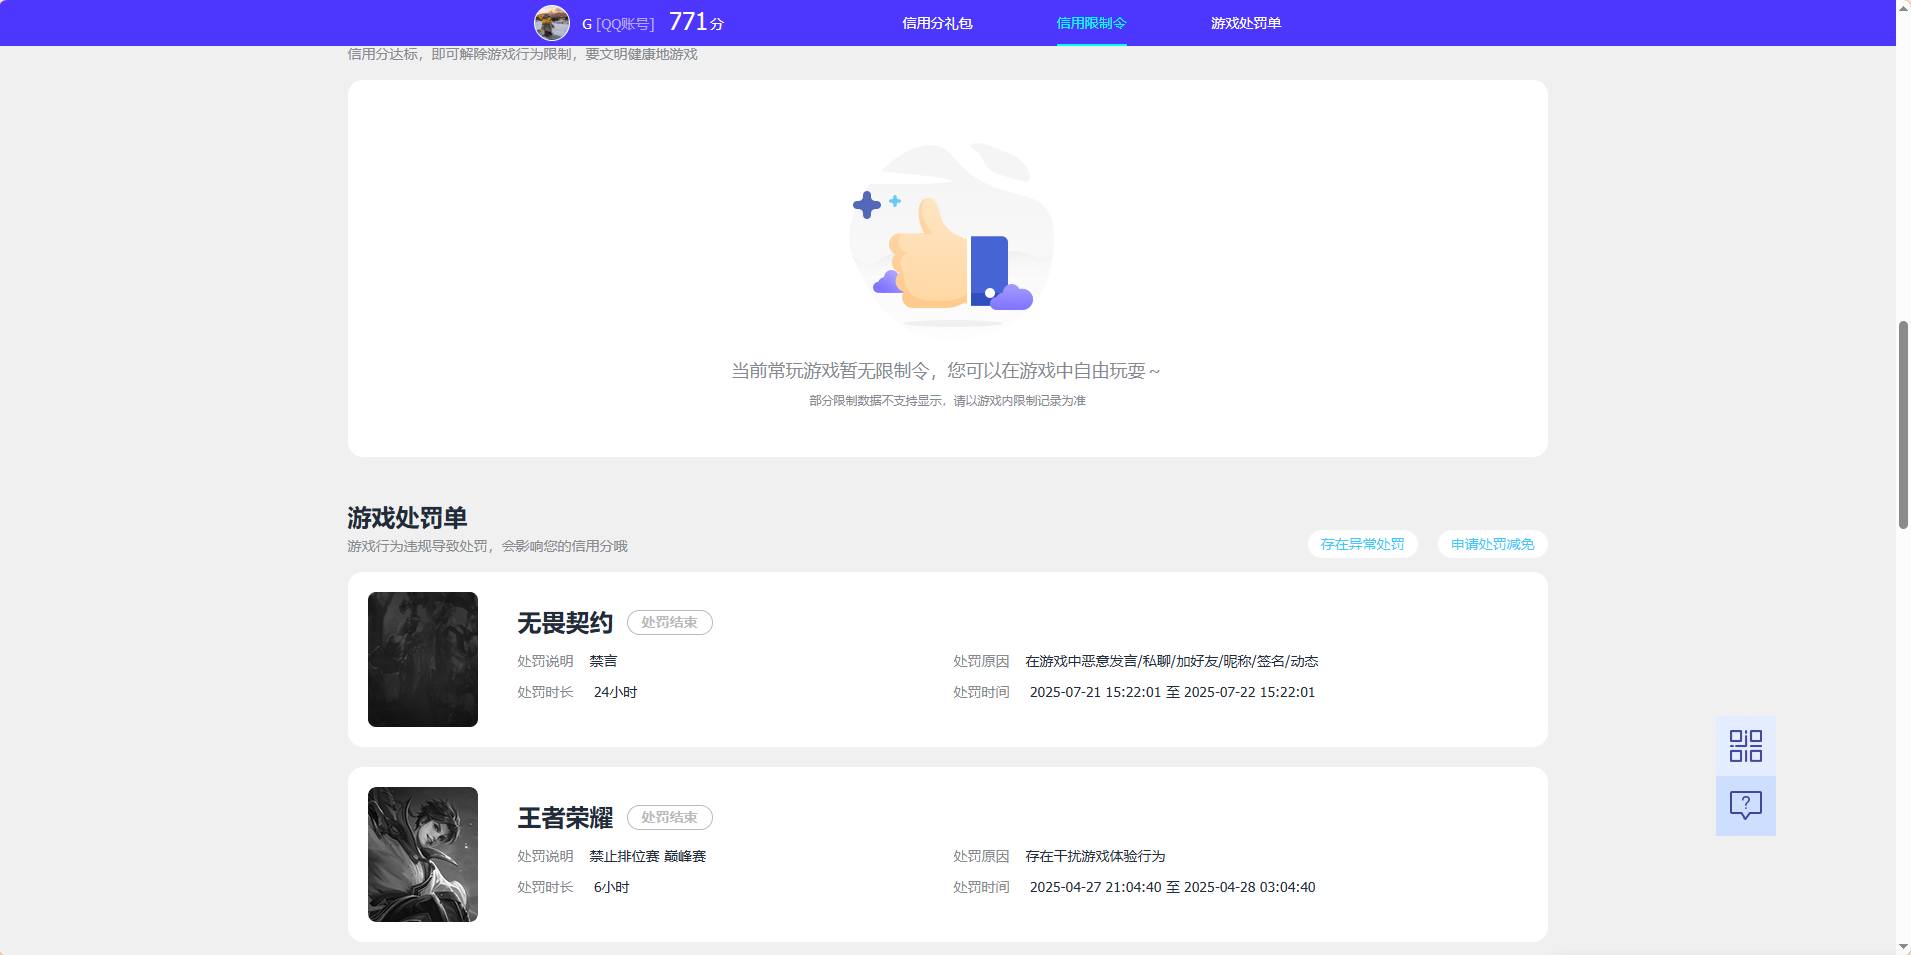Click the 771分 credit score
The image size is (1911, 955).
696,22
